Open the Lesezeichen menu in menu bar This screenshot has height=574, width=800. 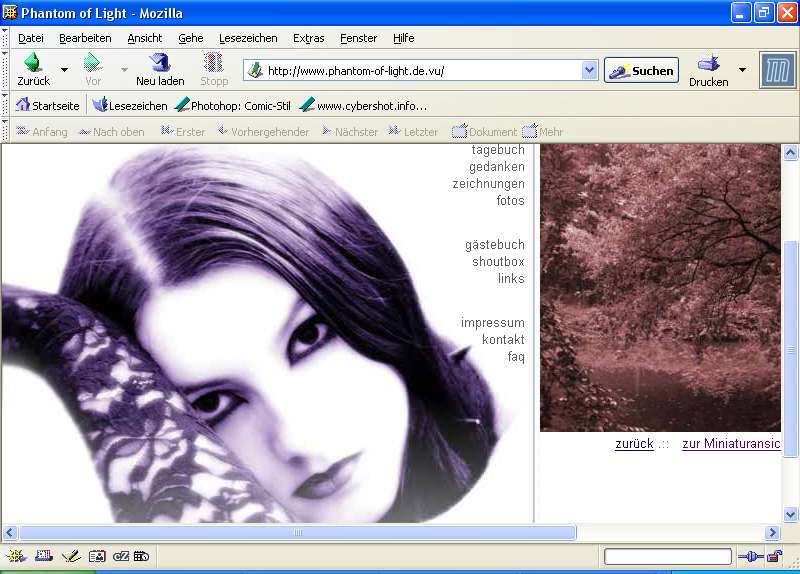tap(247, 38)
